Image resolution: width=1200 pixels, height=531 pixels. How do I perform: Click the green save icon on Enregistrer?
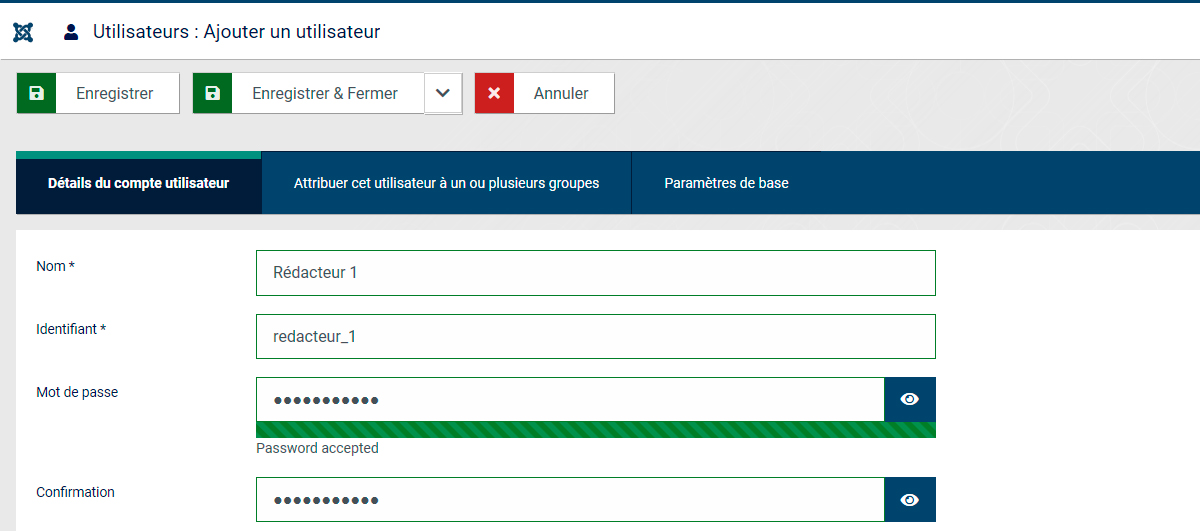37,93
